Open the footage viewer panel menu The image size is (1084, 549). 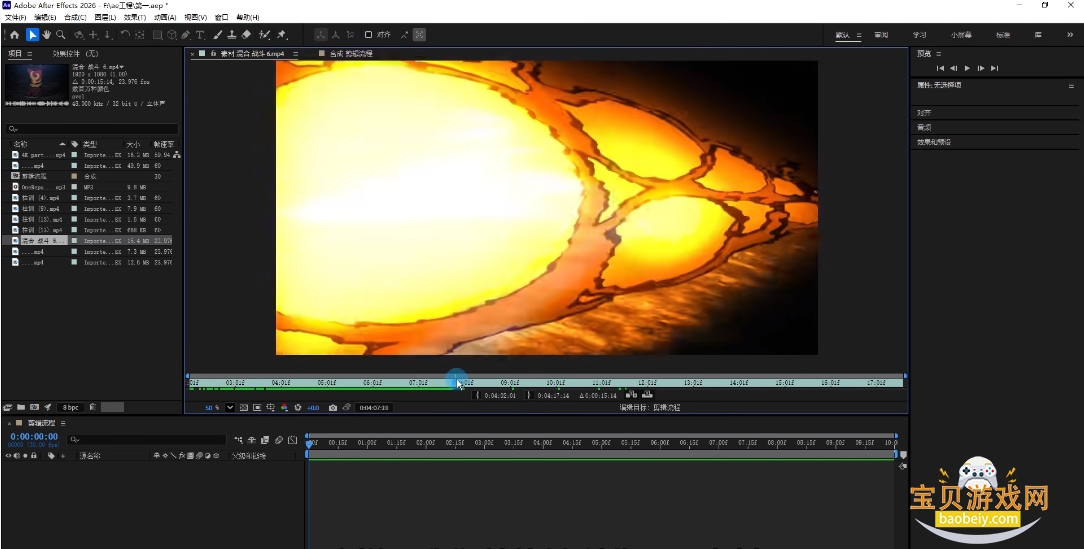tap(295, 53)
